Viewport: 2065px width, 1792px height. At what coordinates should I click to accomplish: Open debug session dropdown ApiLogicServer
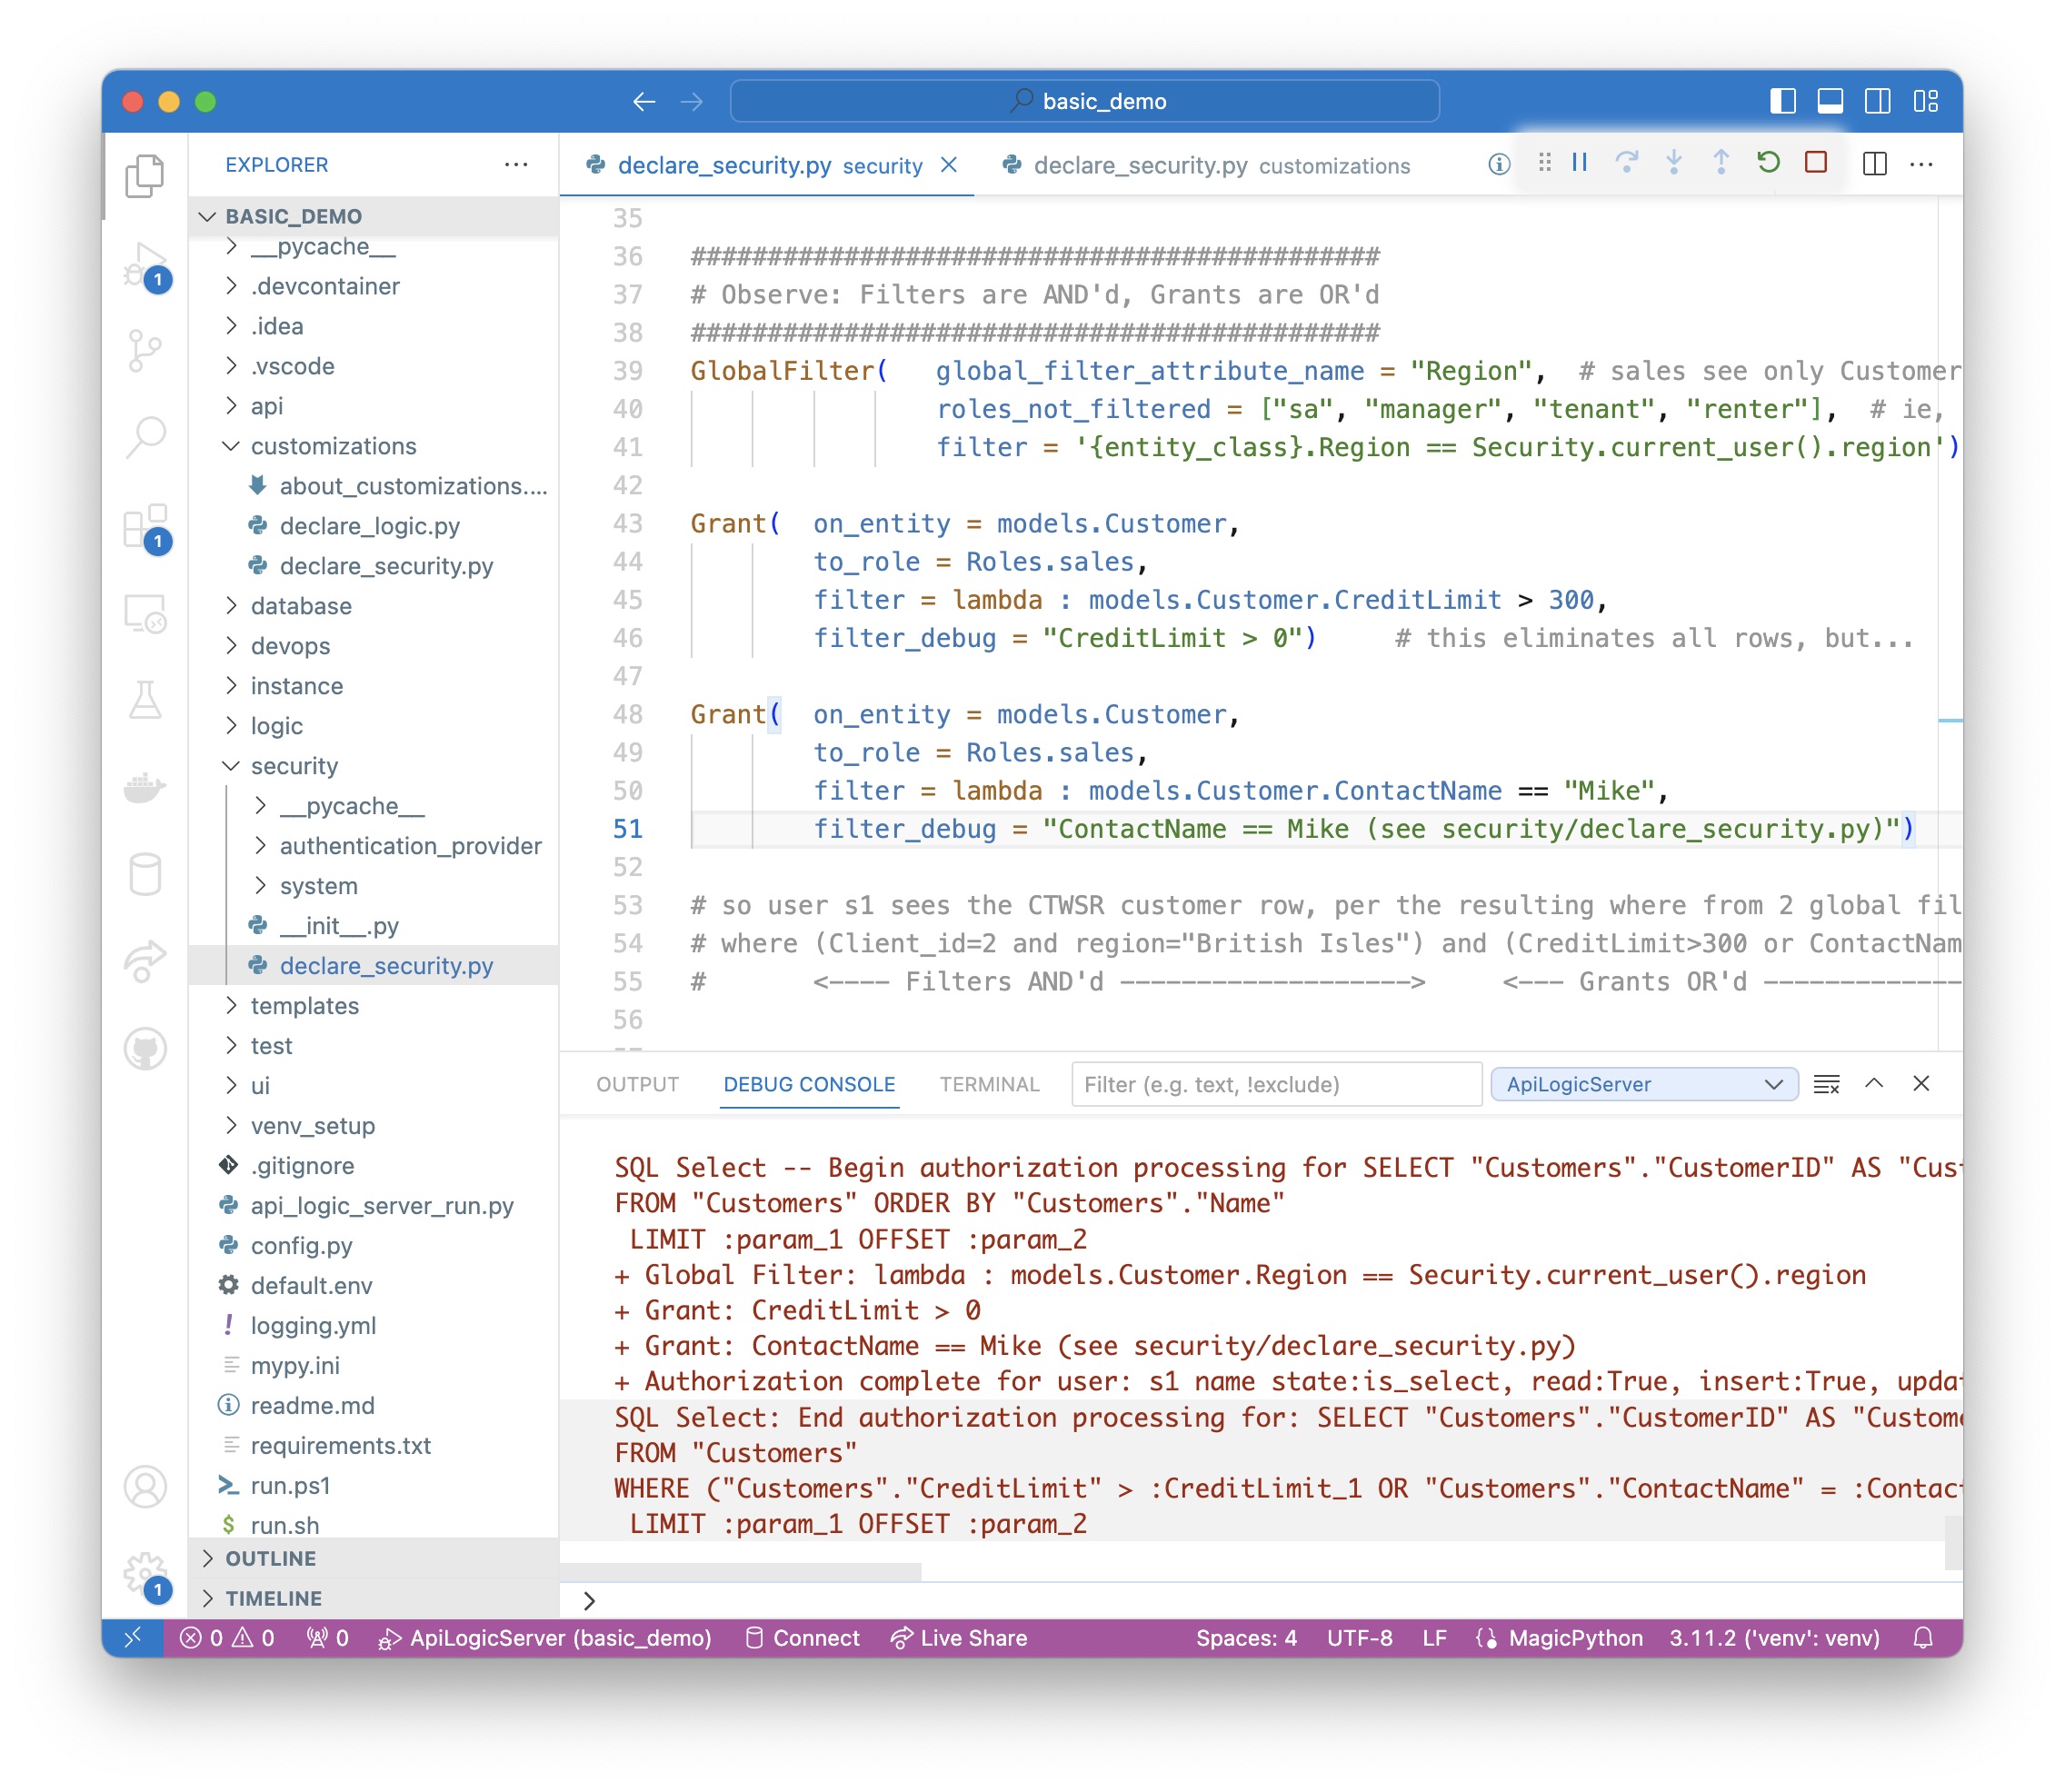[1644, 1084]
